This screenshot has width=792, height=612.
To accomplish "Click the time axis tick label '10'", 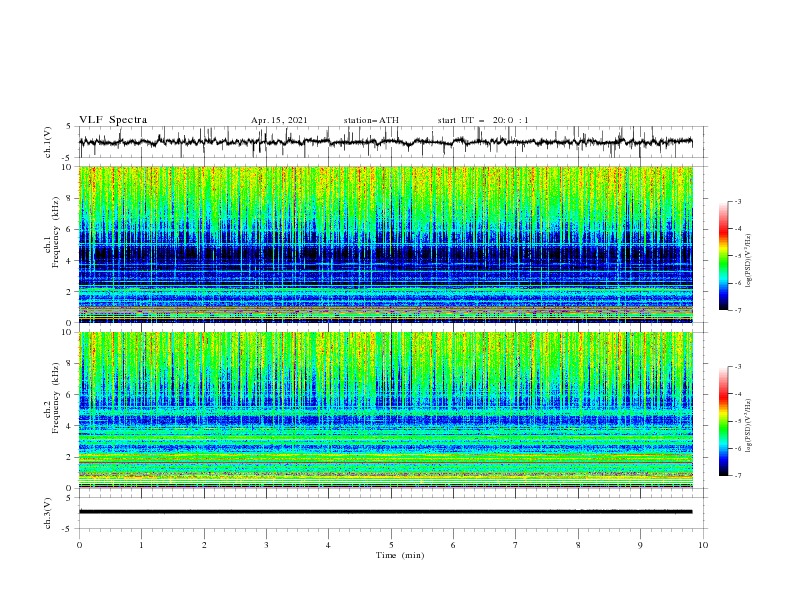I will 703,545.
